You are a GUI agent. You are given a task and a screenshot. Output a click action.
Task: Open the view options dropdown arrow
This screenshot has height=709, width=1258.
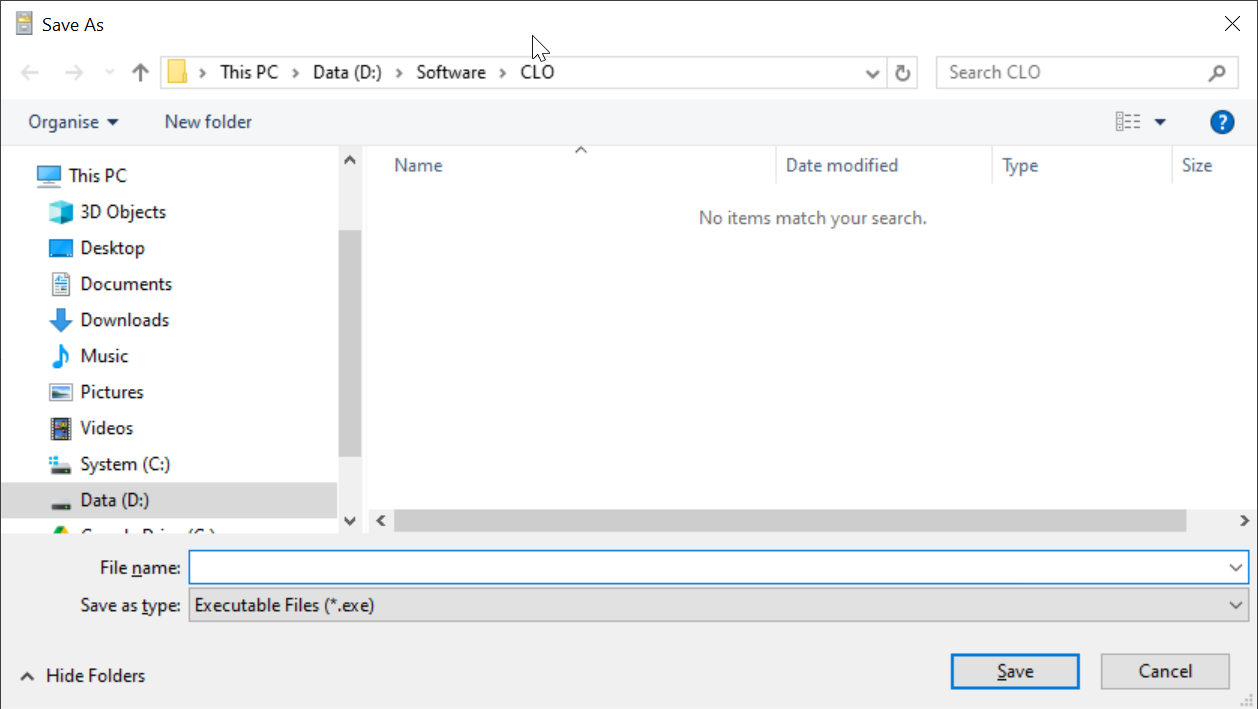(x=1160, y=122)
